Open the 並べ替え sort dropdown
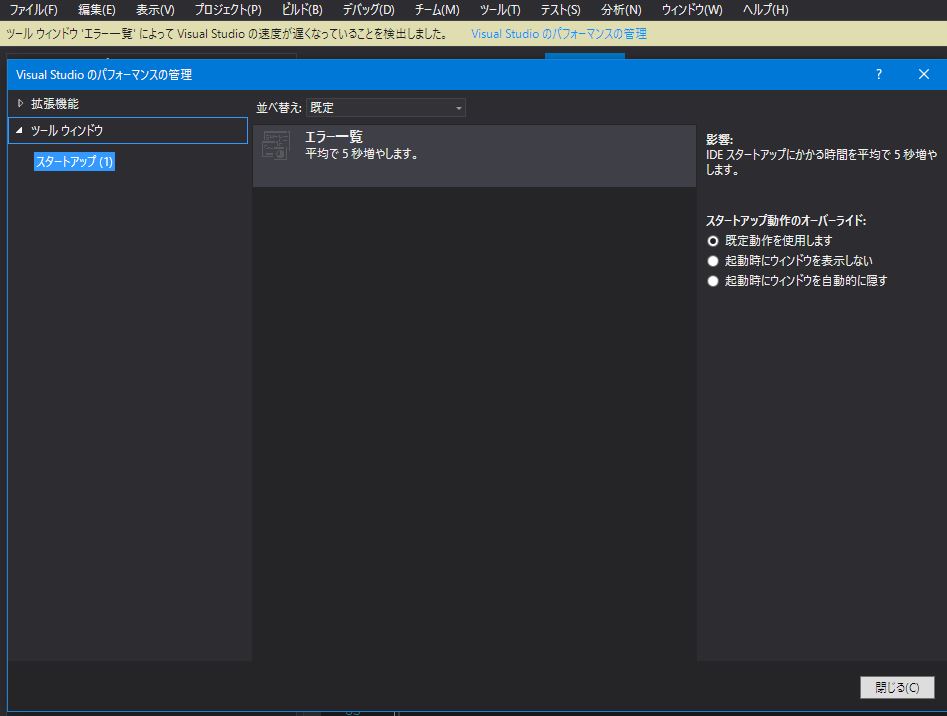This screenshot has height=716, width=947. (386, 107)
